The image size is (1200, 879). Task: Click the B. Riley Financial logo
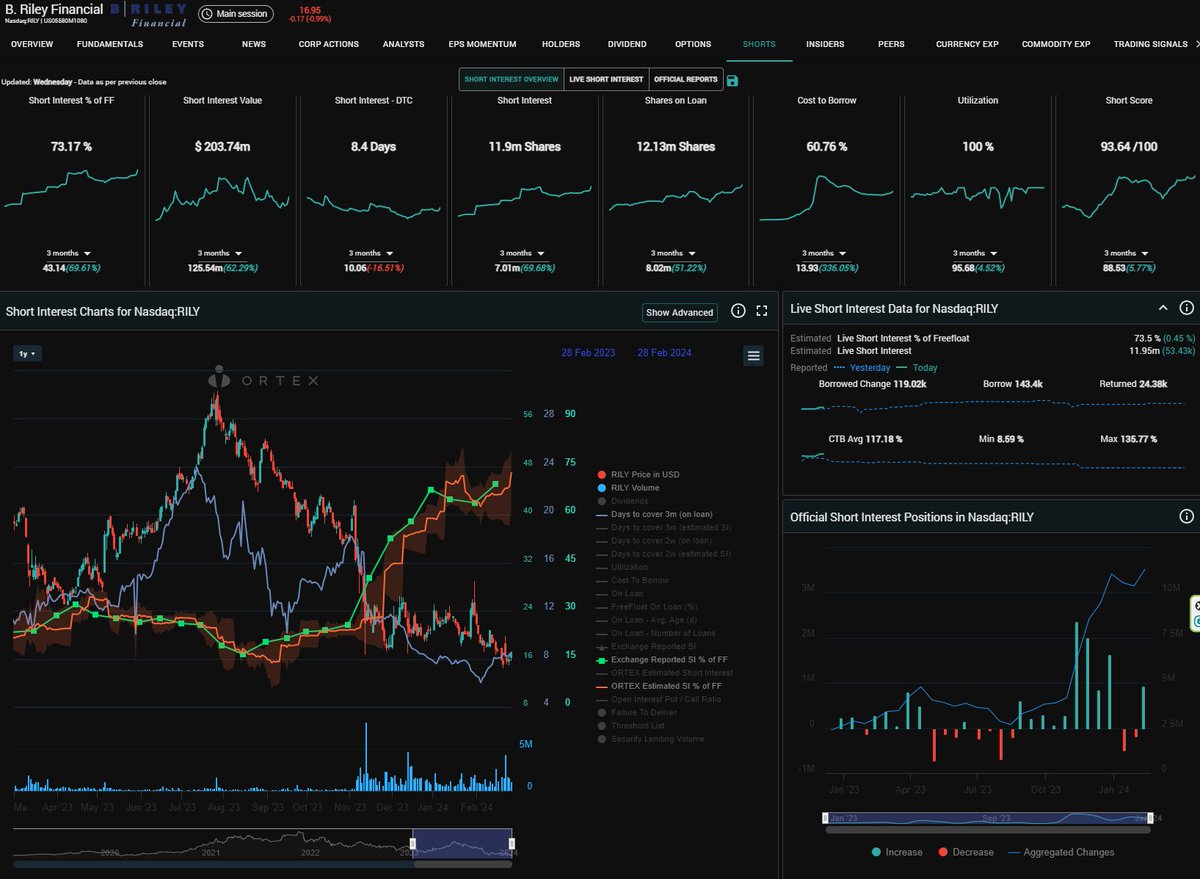pyautogui.click(x=148, y=14)
